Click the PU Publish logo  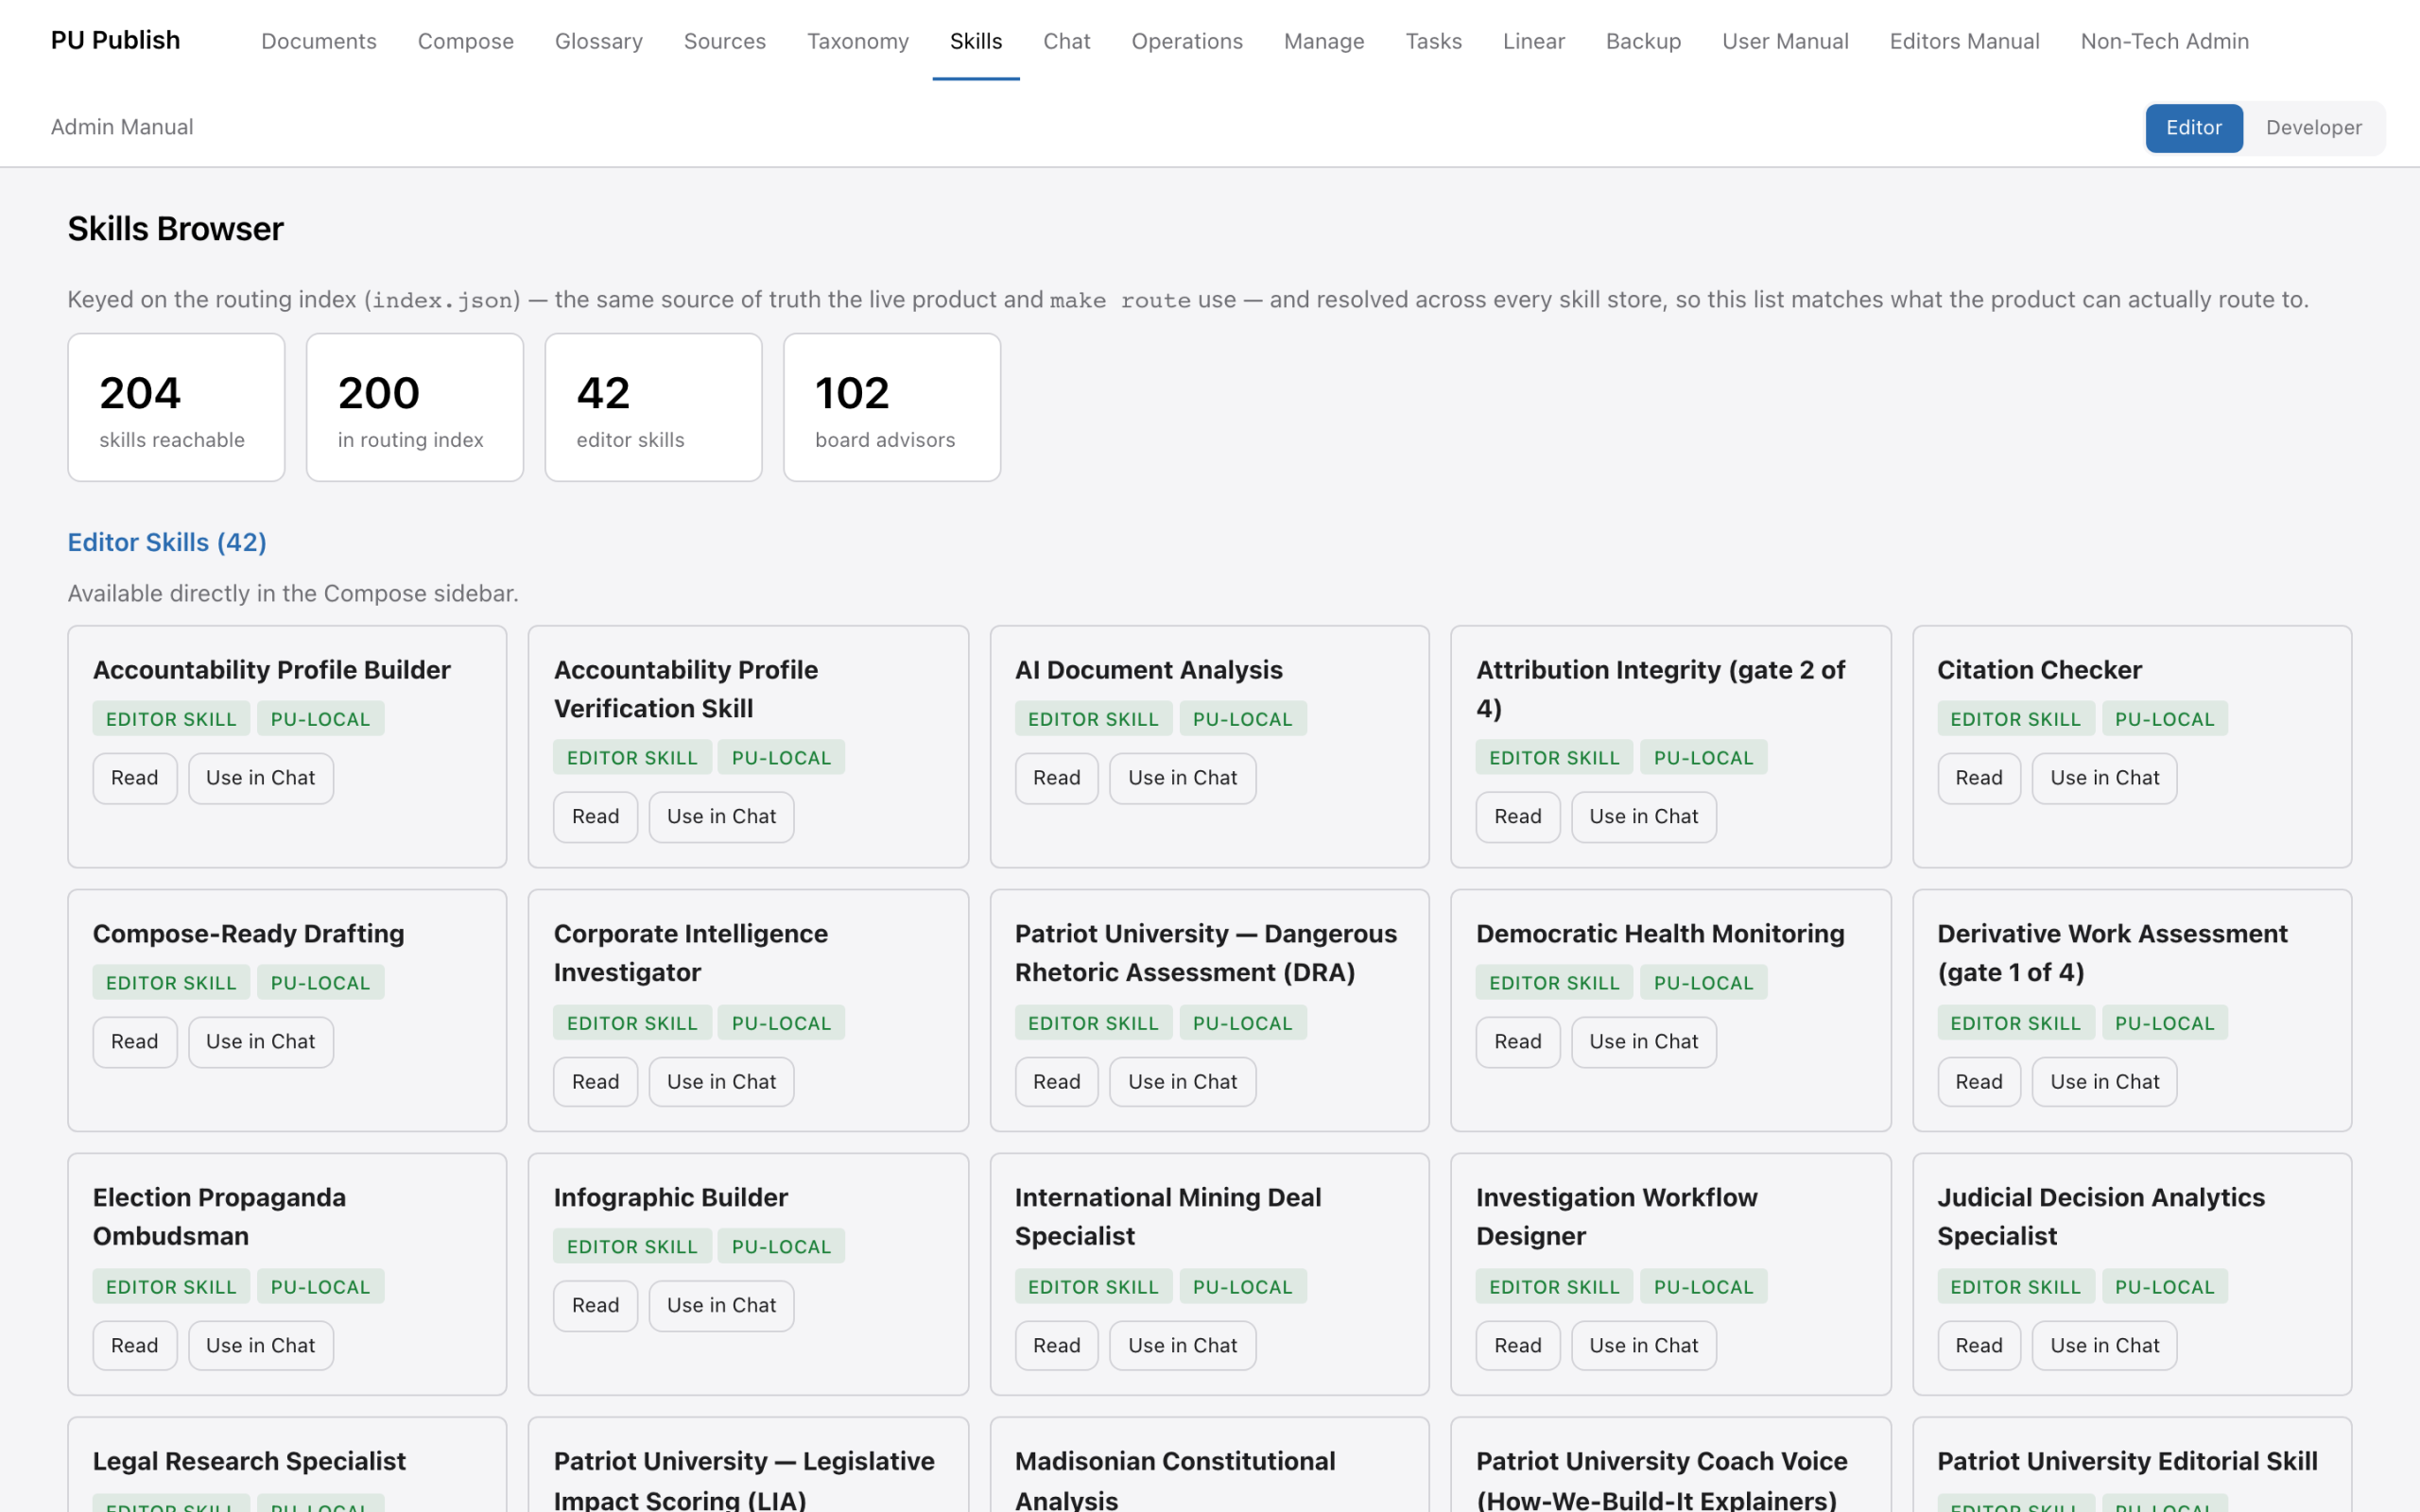[116, 40]
